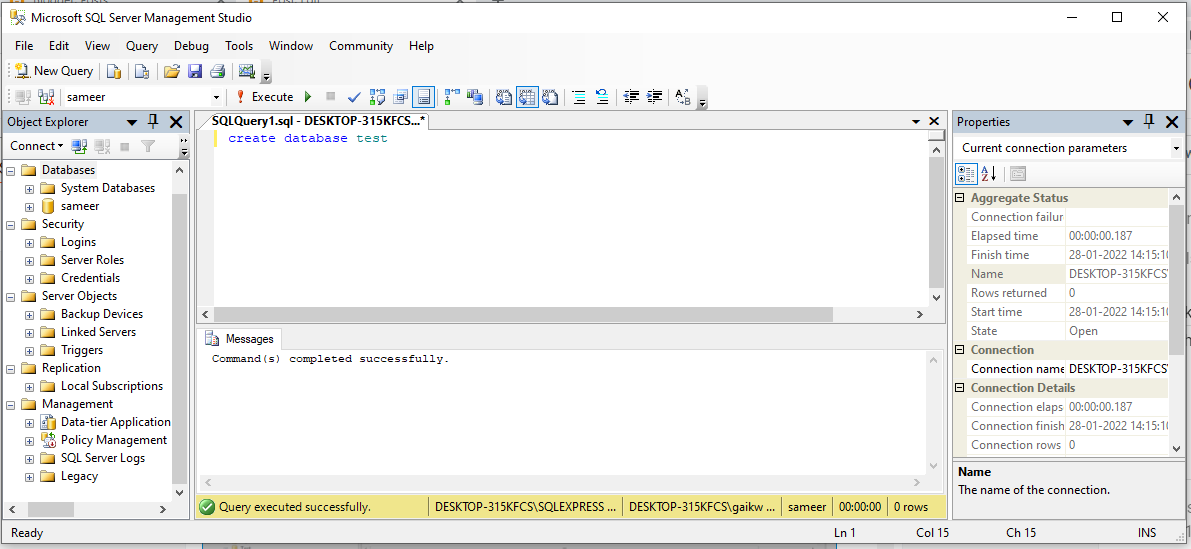
Task: Parse the query with the blue checkmark
Action: point(353,97)
